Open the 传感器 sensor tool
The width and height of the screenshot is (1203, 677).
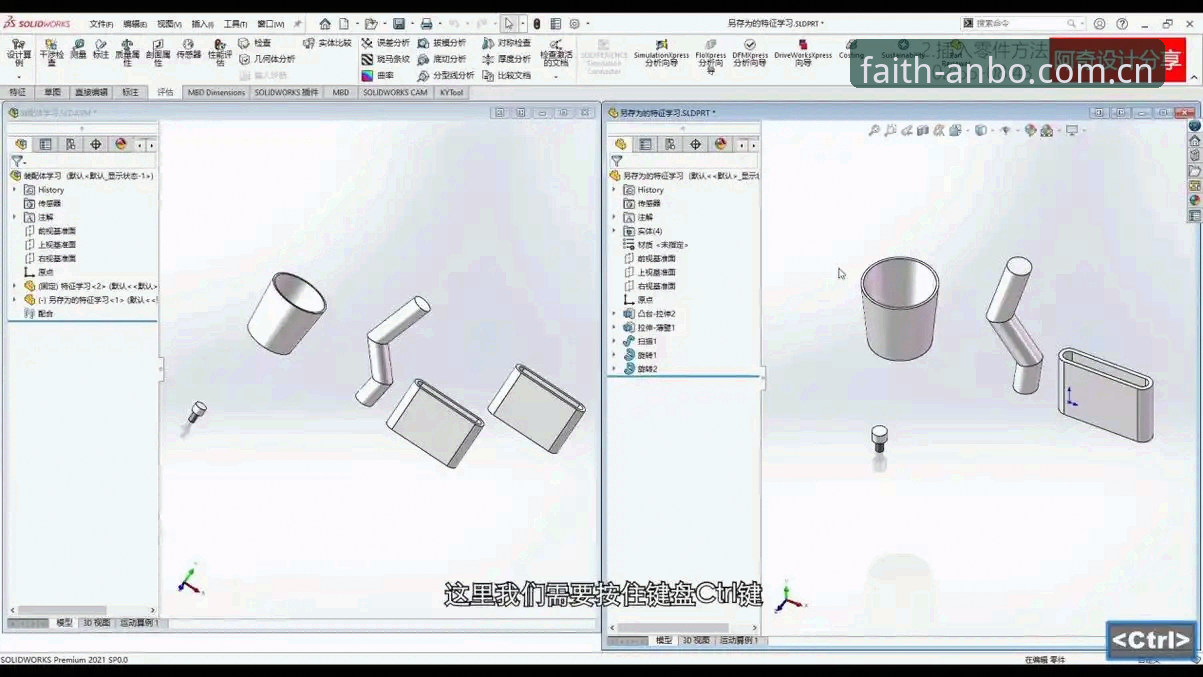pos(188,49)
